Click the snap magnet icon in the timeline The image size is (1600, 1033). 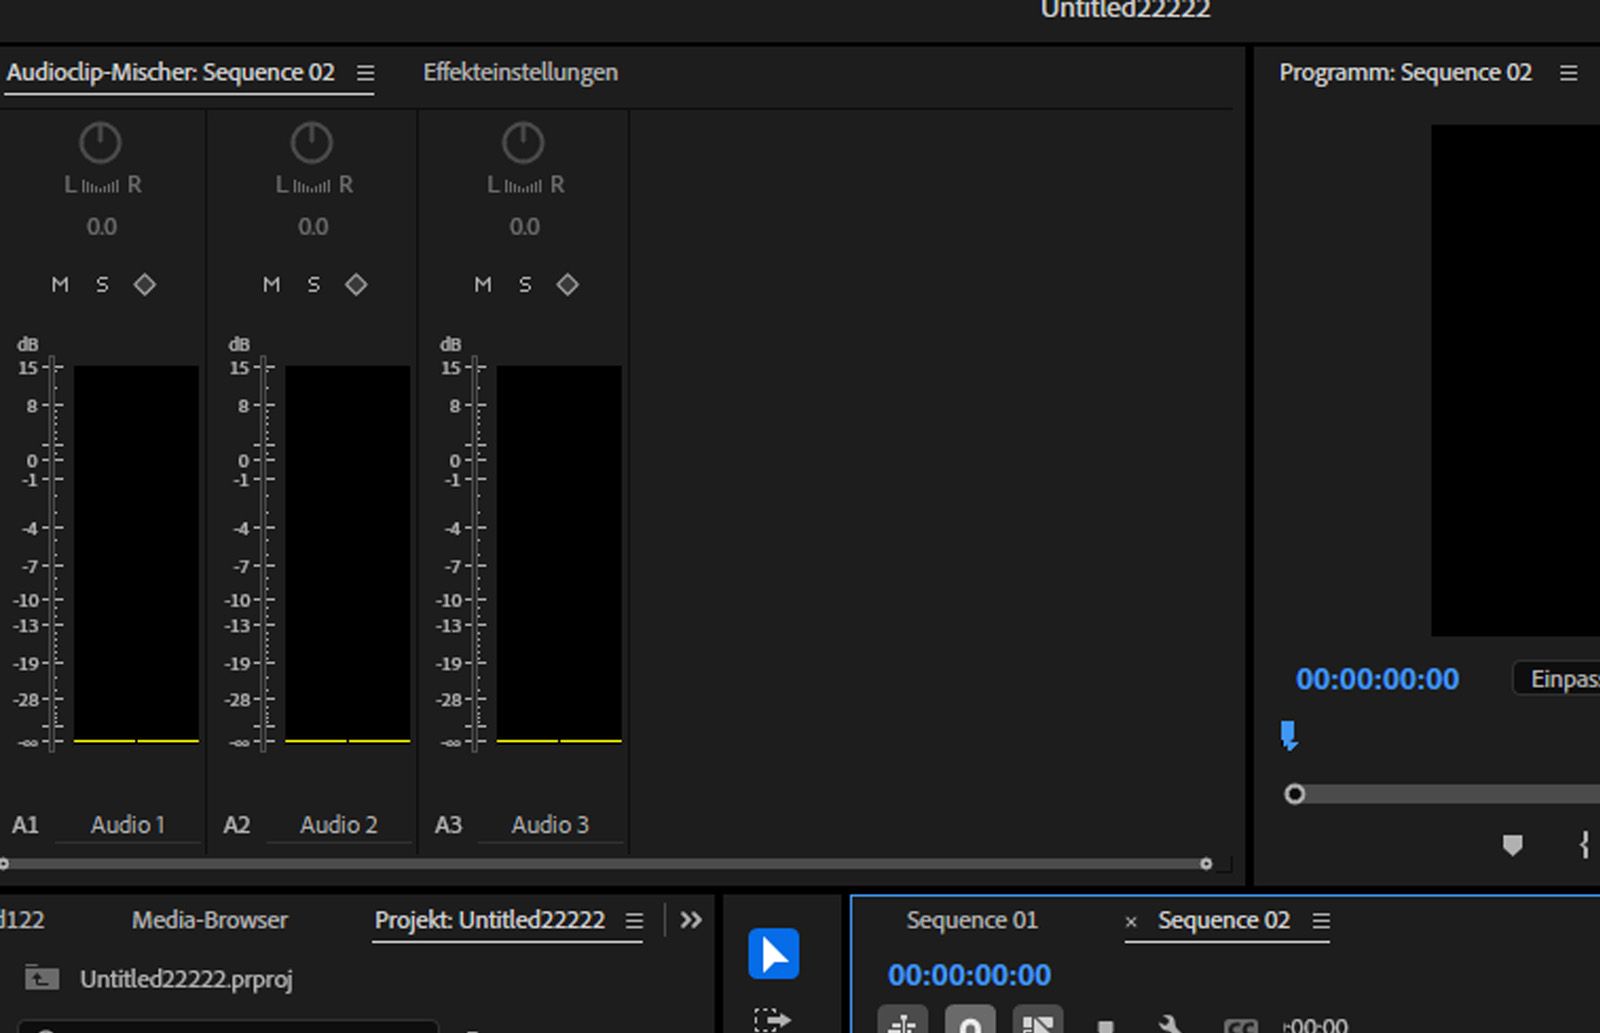tap(968, 1025)
